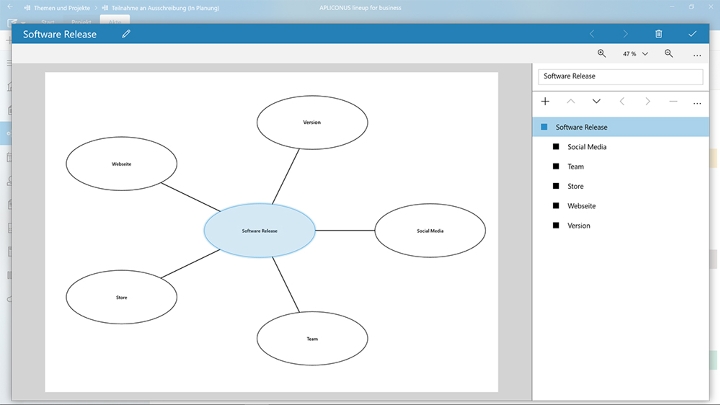Viewport: 720px width, 405px height.
Task: Move selected node up in the outline
Action: [x=571, y=101]
